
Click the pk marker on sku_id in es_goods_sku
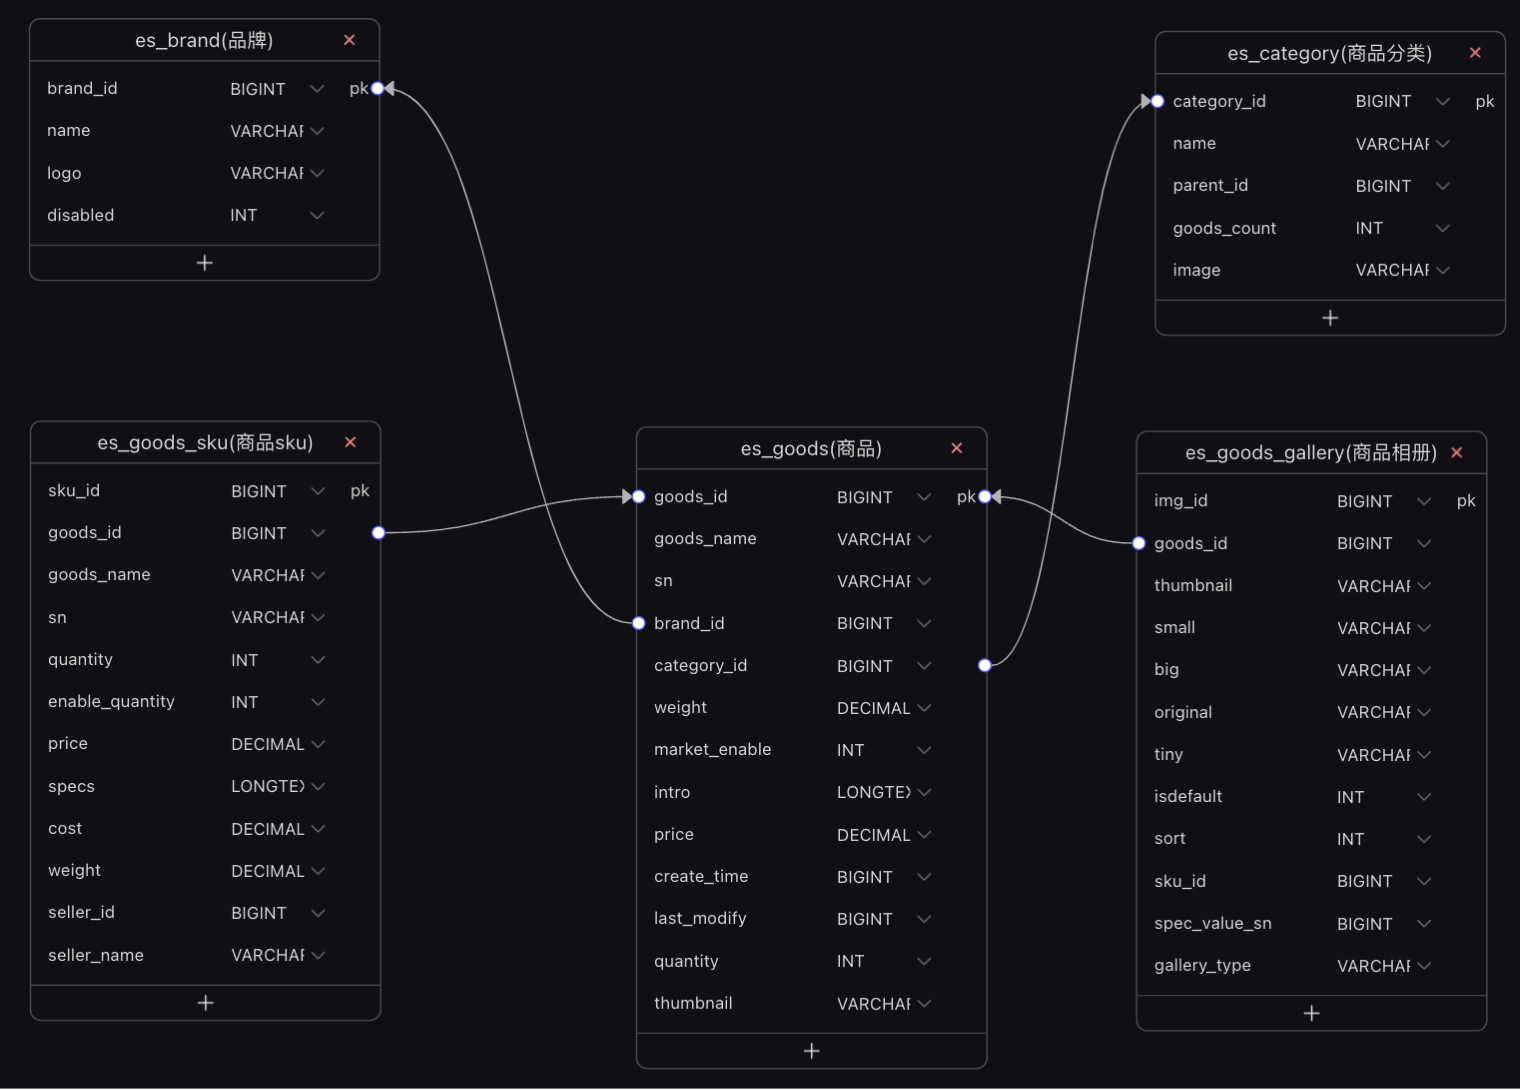click(360, 490)
